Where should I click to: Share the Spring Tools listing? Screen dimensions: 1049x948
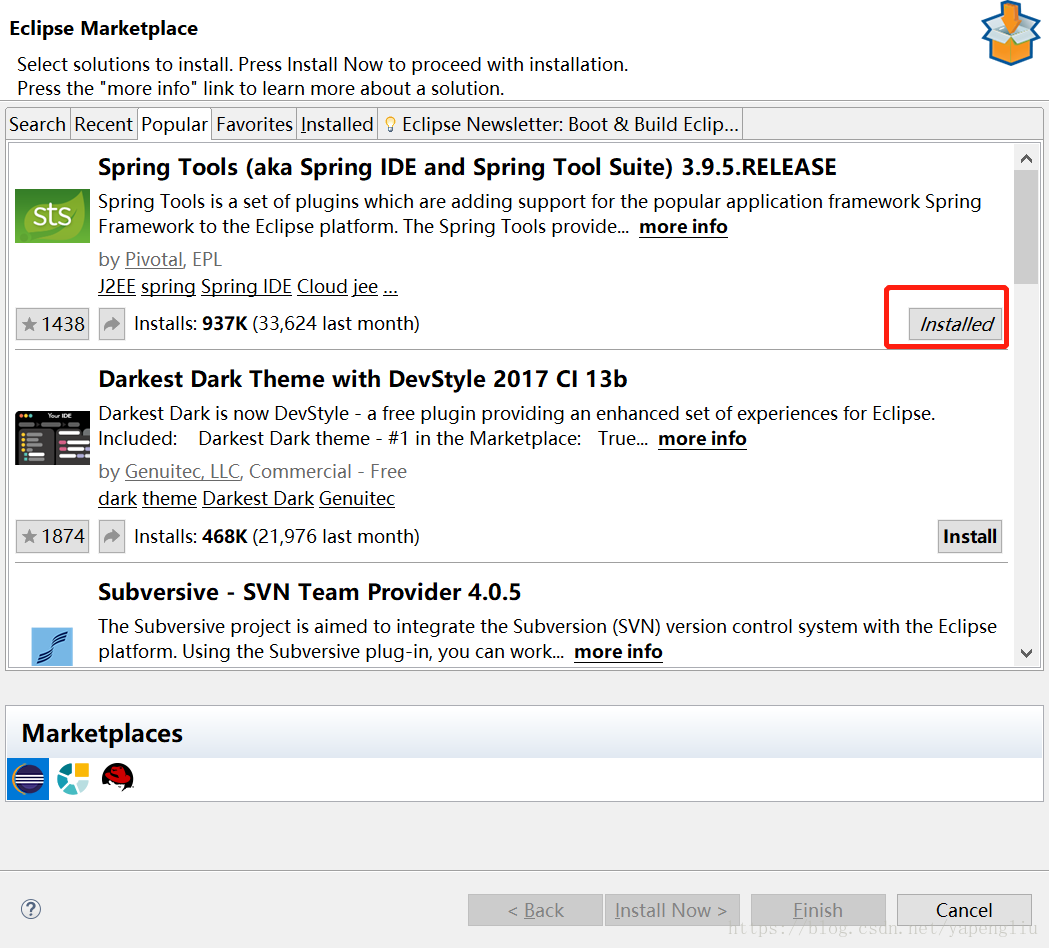pyautogui.click(x=112, y=324)
